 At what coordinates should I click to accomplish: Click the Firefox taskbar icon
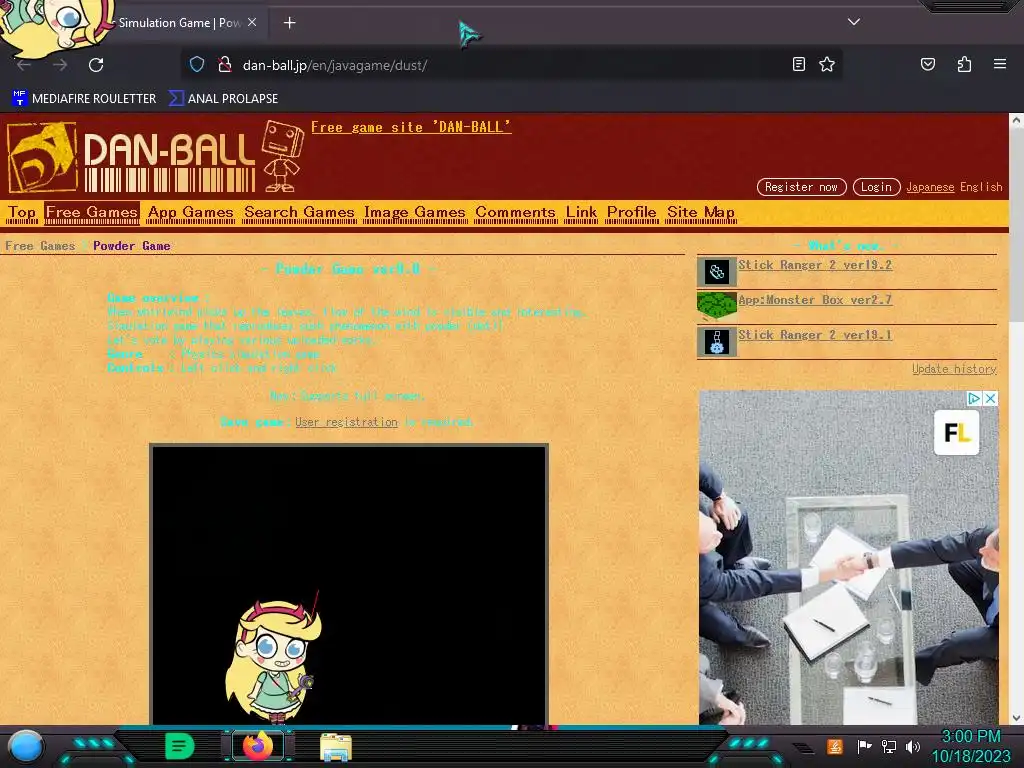258,746
